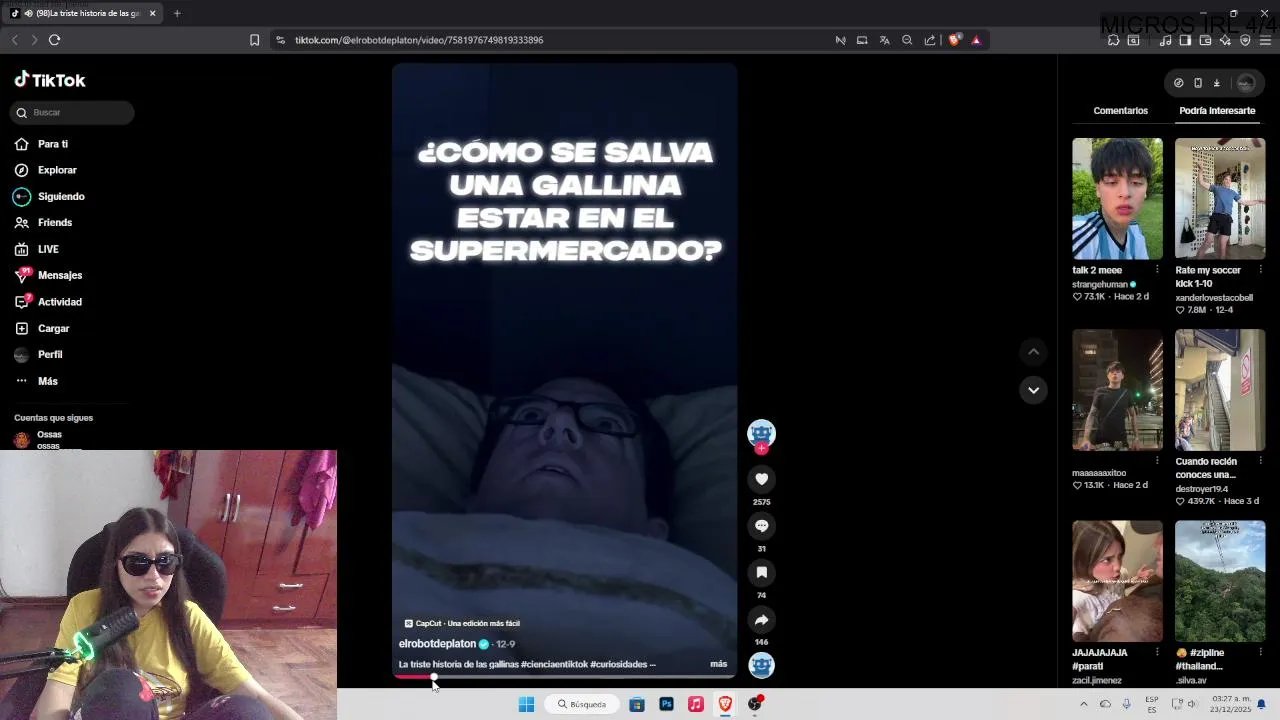The image size is (1280, 720).
Task: Open options for the 'Rate my soccer kick' video
Action: (x=1260, y=270)
